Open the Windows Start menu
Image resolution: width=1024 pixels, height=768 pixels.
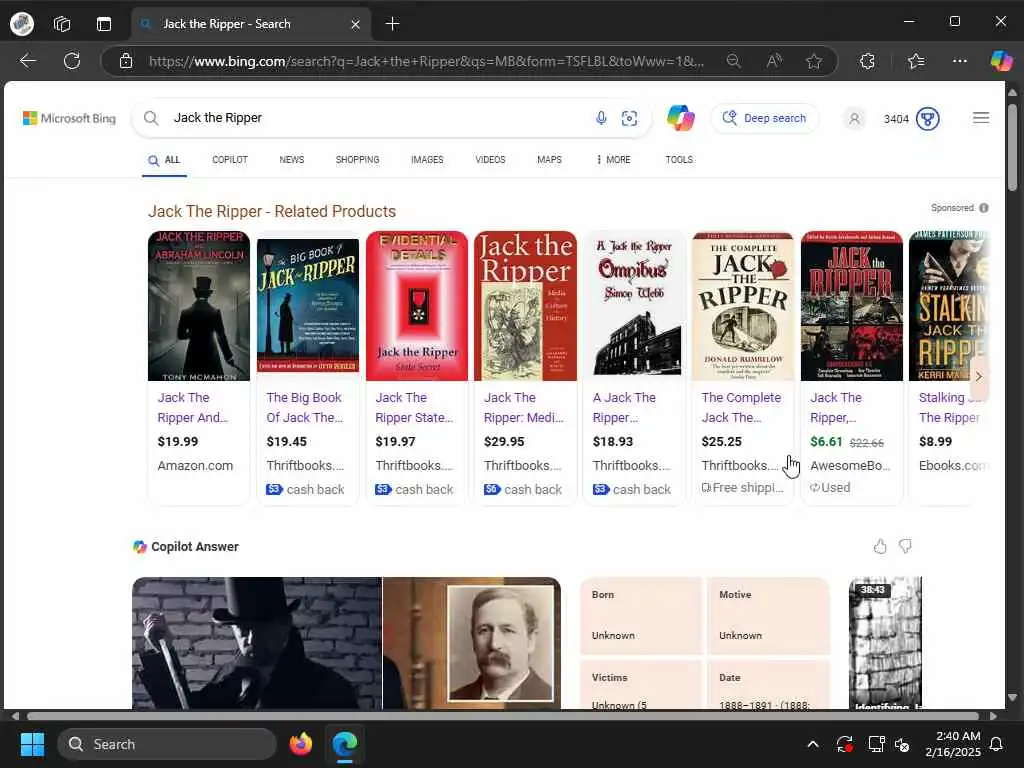[32, 744]
